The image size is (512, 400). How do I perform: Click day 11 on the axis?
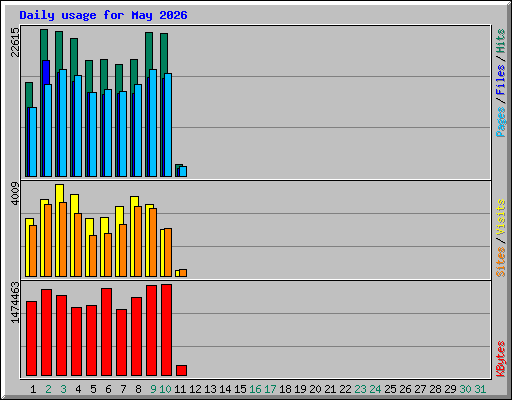[x=180, y=389]
